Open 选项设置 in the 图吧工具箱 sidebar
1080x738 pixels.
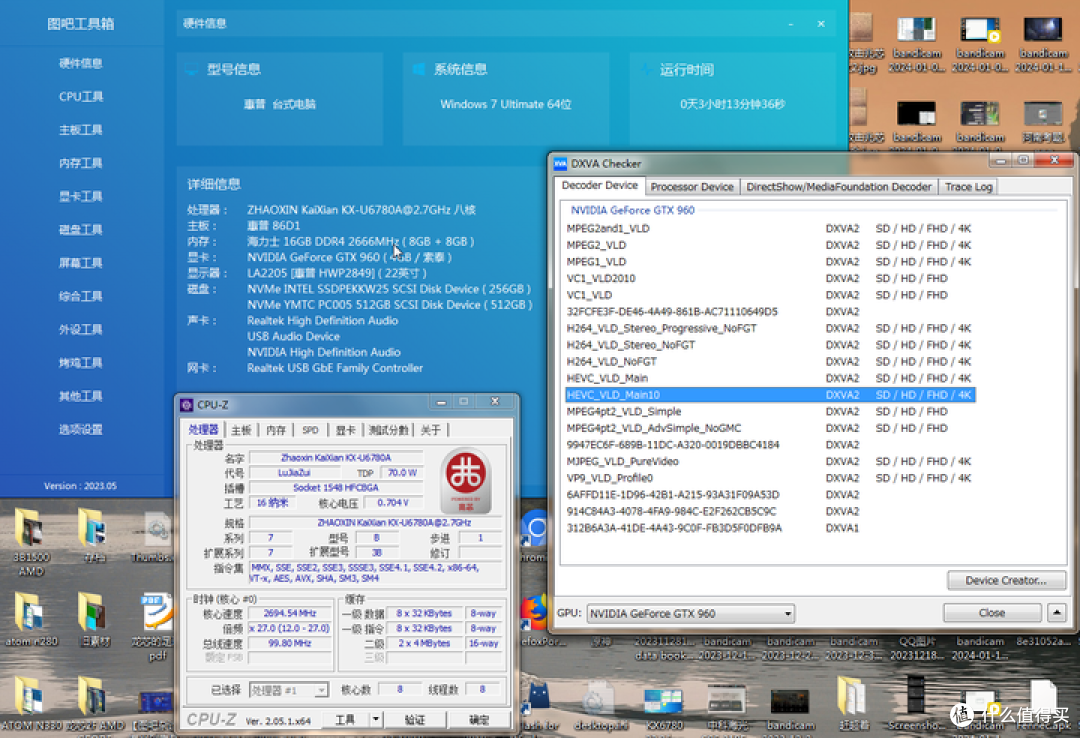coord(81,429)
